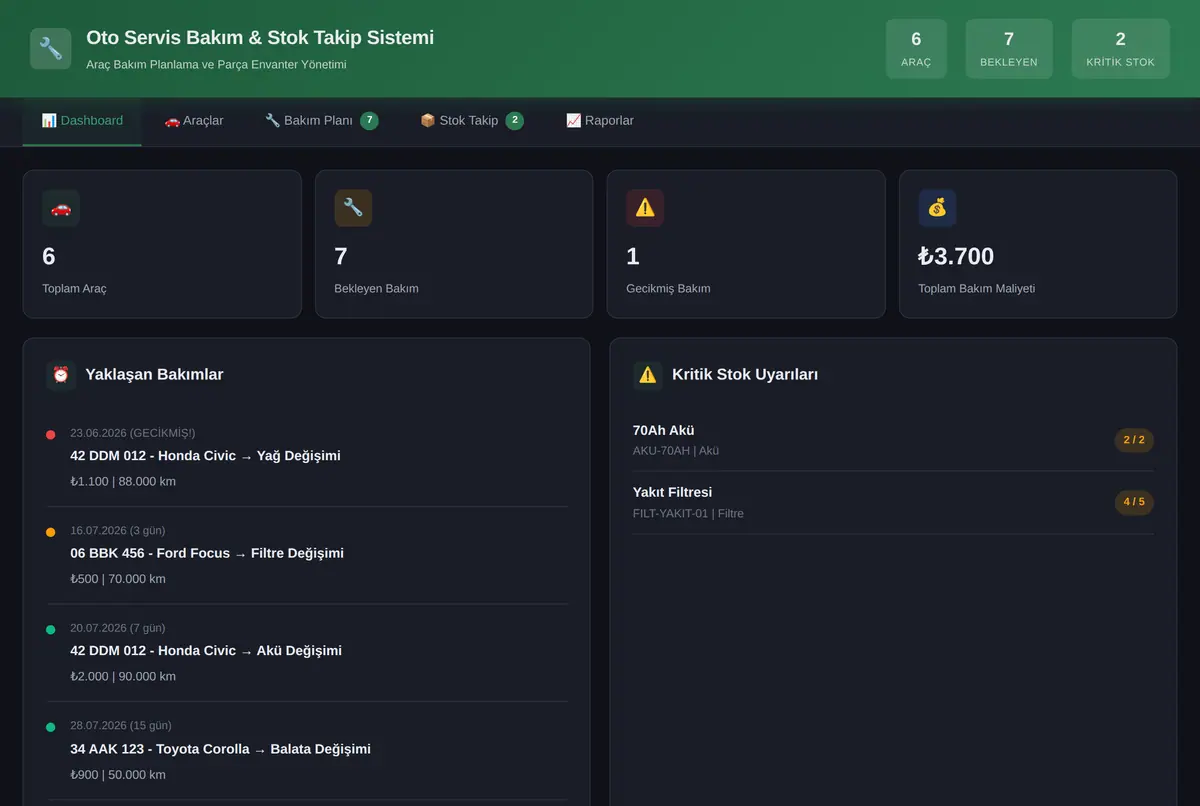Click the green dot for Toyota Corolla entry
Screen dimensions: 1200x806
[x=51, y=727]
